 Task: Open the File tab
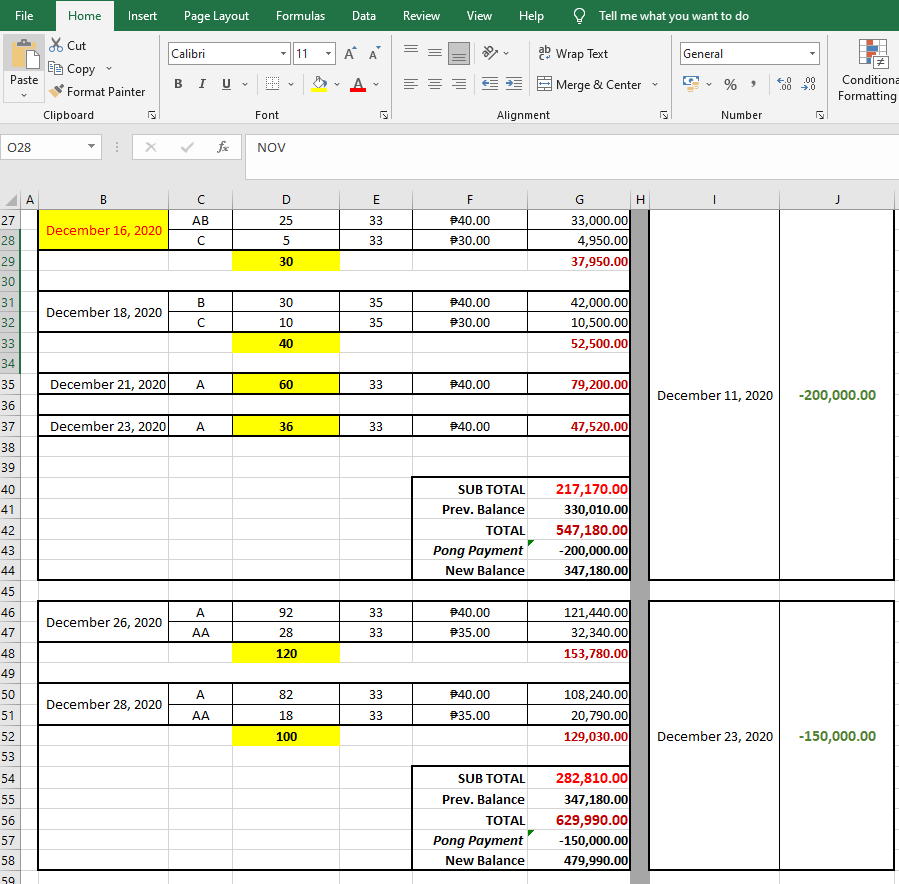[24, 15]
